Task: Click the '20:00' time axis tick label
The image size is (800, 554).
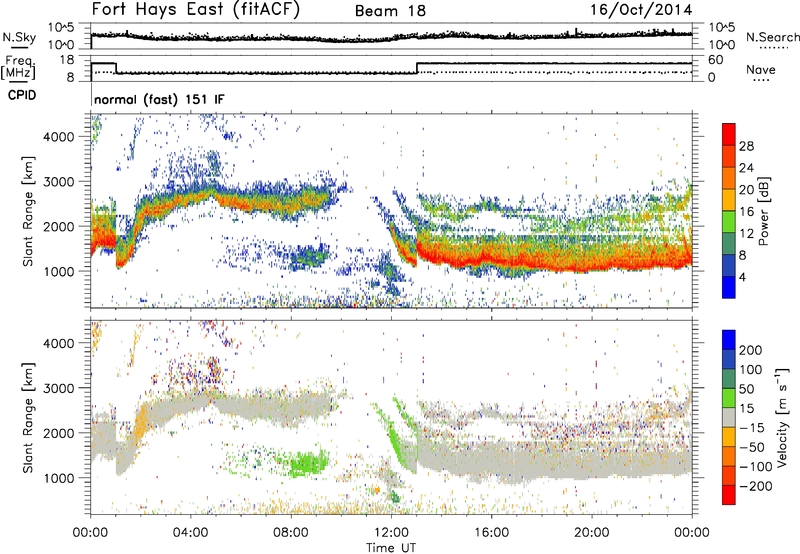Action: [592, 532]
